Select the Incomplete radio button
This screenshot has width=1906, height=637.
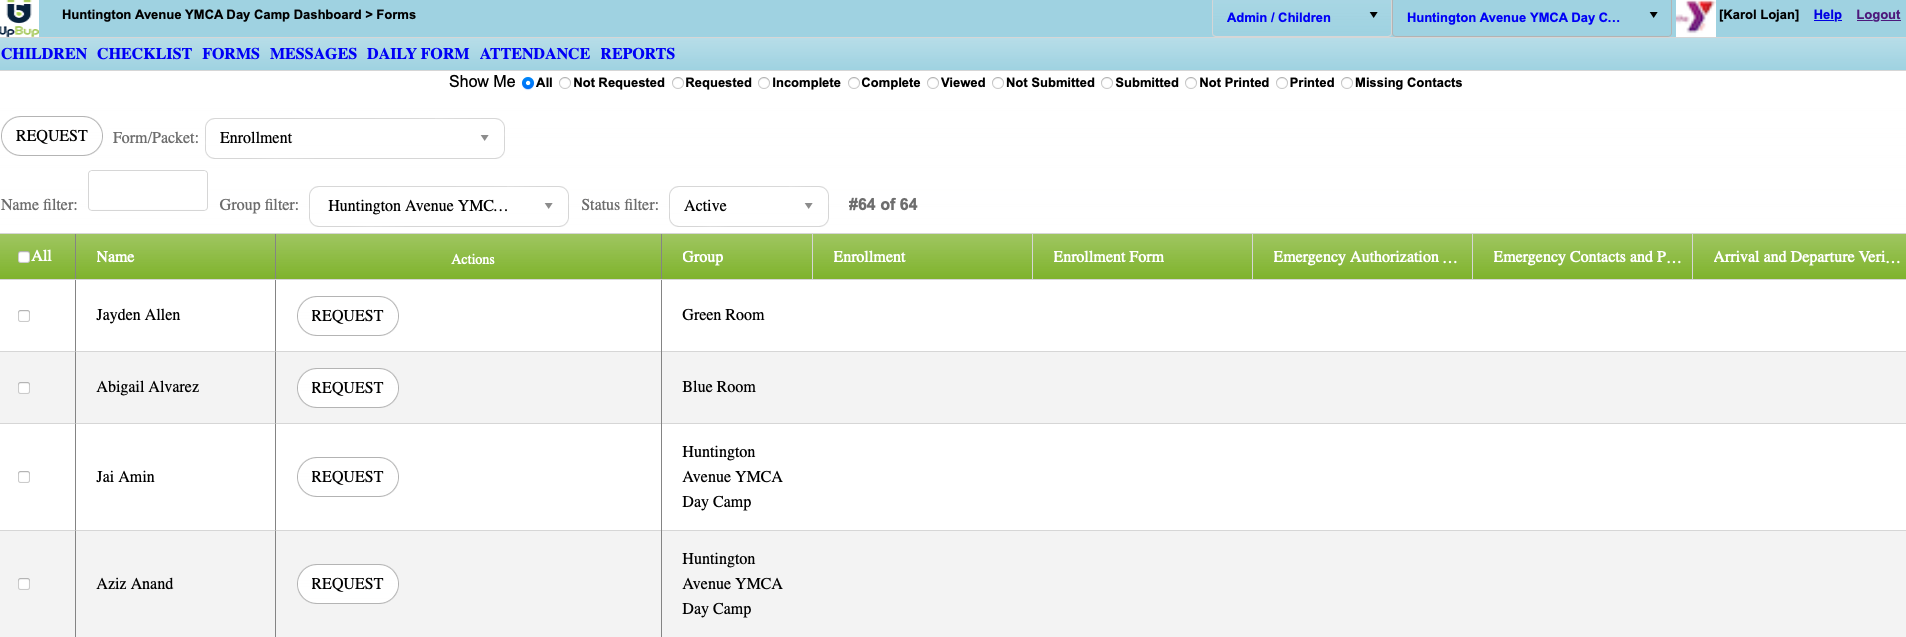[764, 83]
